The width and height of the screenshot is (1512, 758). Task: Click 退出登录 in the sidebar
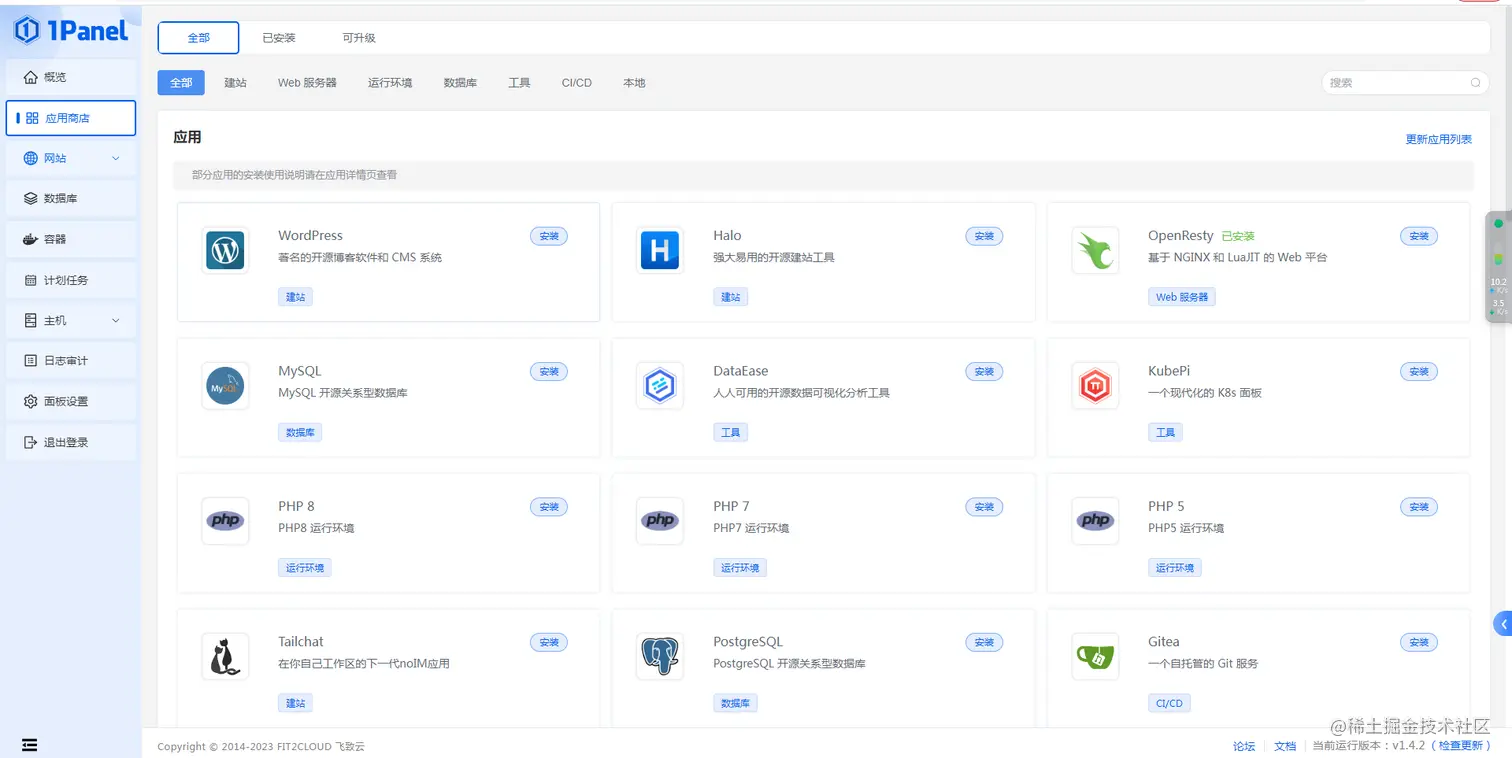click(x=71, y=442)
